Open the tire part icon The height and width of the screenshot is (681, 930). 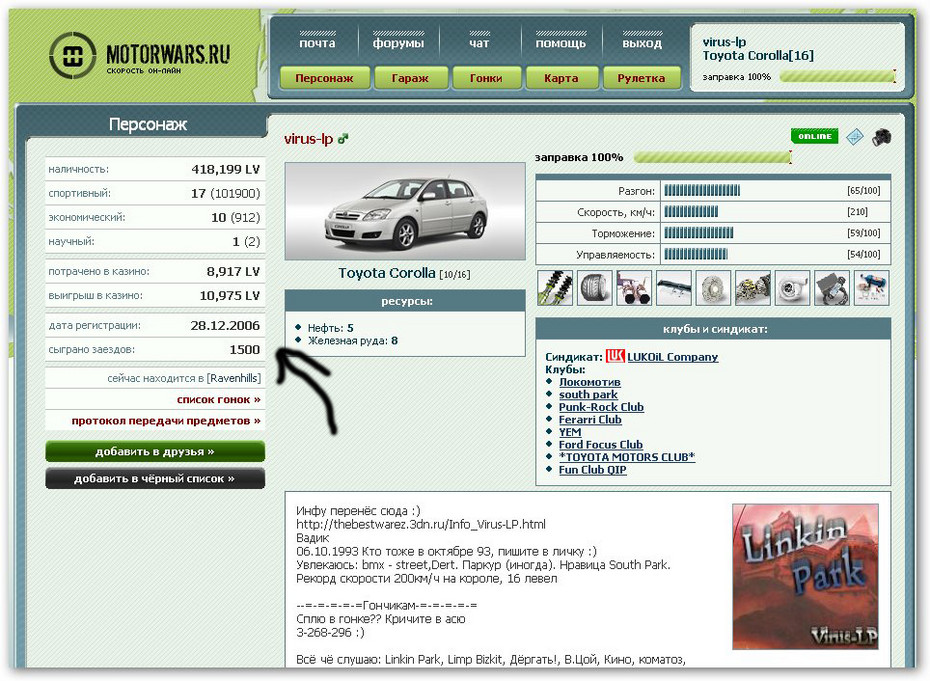coord(594,288)
